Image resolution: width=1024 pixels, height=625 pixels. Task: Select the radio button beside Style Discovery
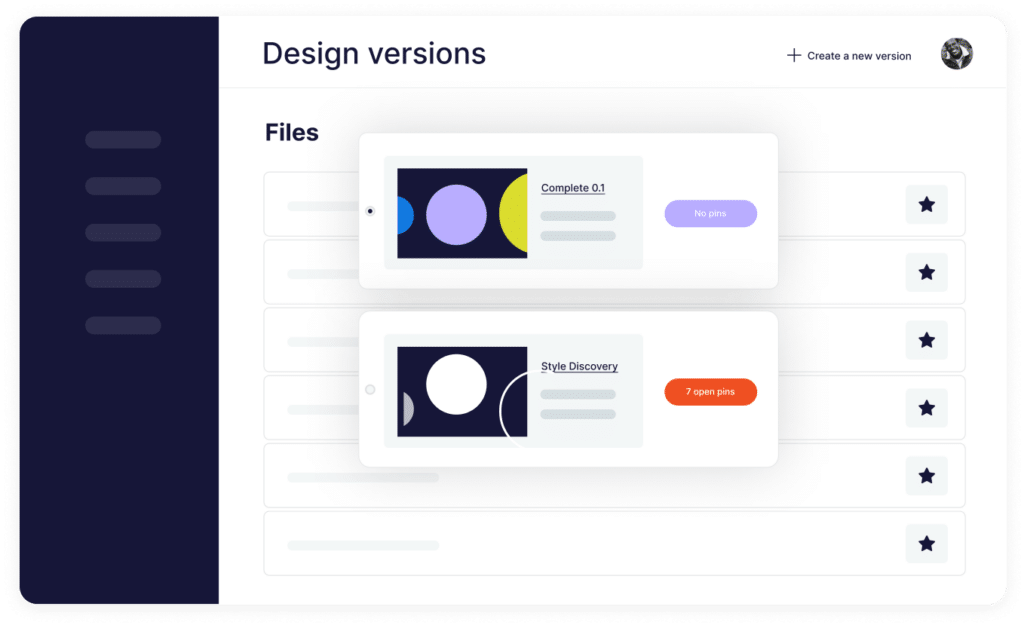370,389
